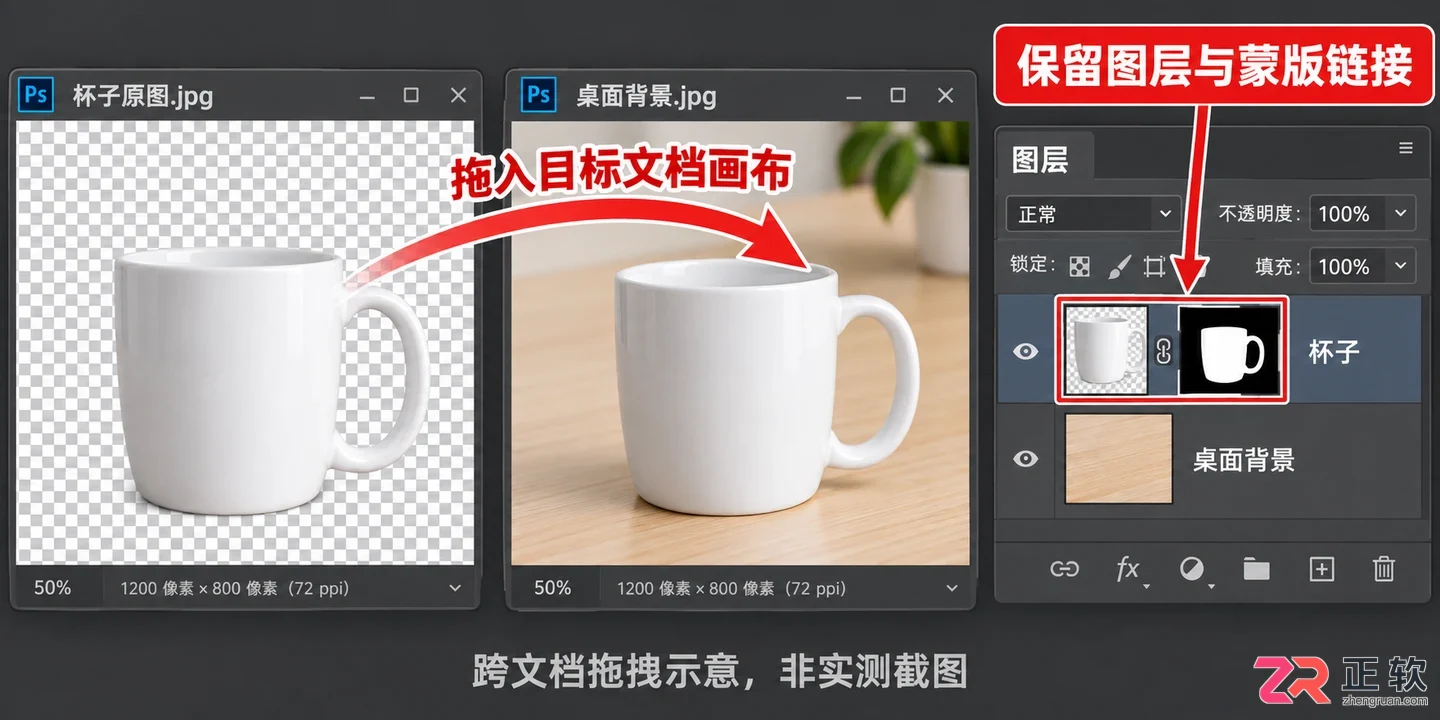Image resolution: width=1440 pixels, height=720 pixels.
Task: Hide the 杯子 layer
Action: click(1025, 351)
